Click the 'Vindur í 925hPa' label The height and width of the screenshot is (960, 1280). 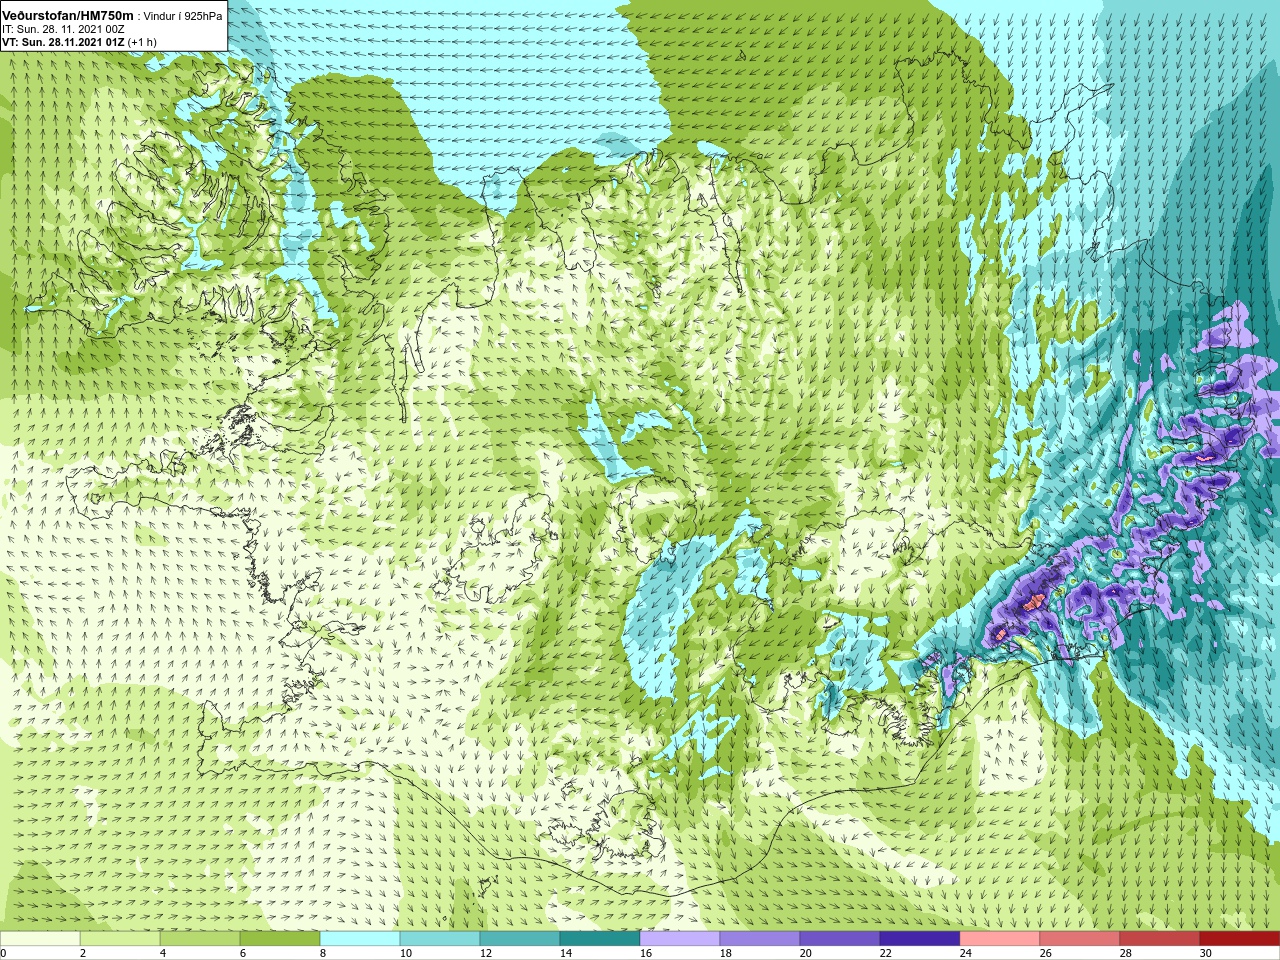click(183, 17)
